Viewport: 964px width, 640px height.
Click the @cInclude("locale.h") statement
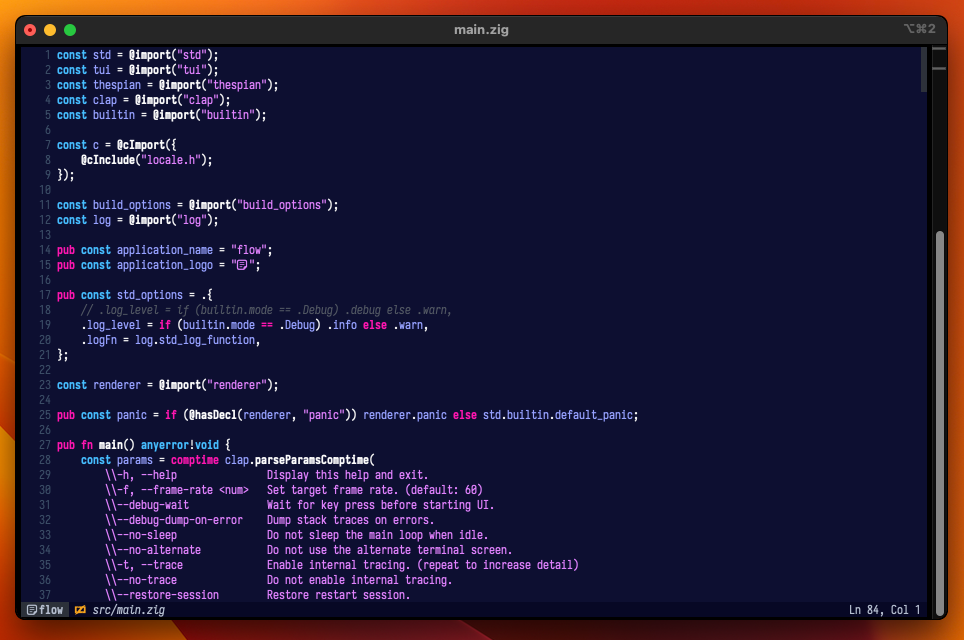point(147,160)
